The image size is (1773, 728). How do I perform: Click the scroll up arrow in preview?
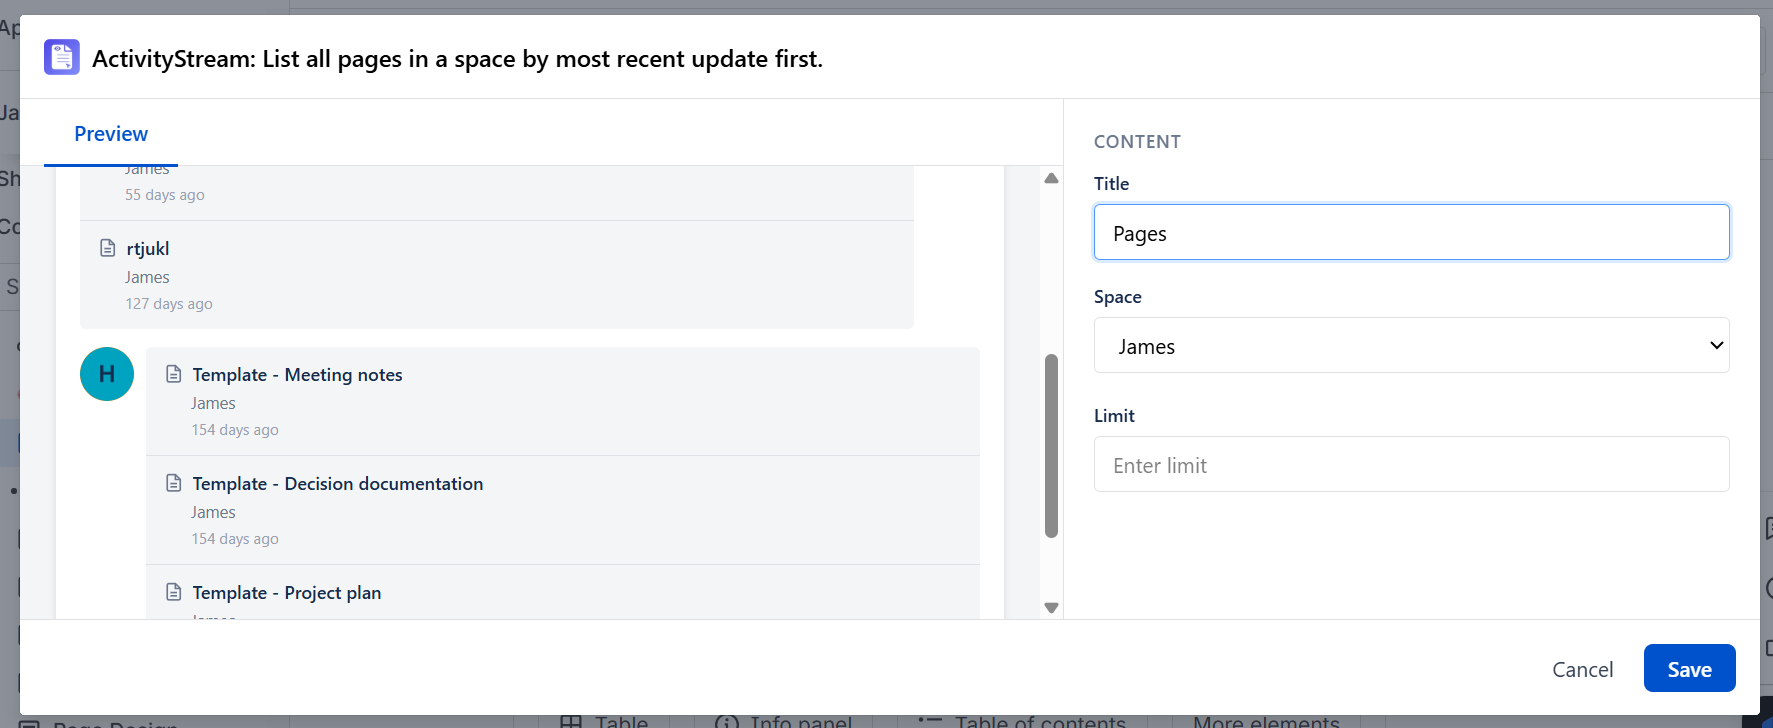point(1051,178)
